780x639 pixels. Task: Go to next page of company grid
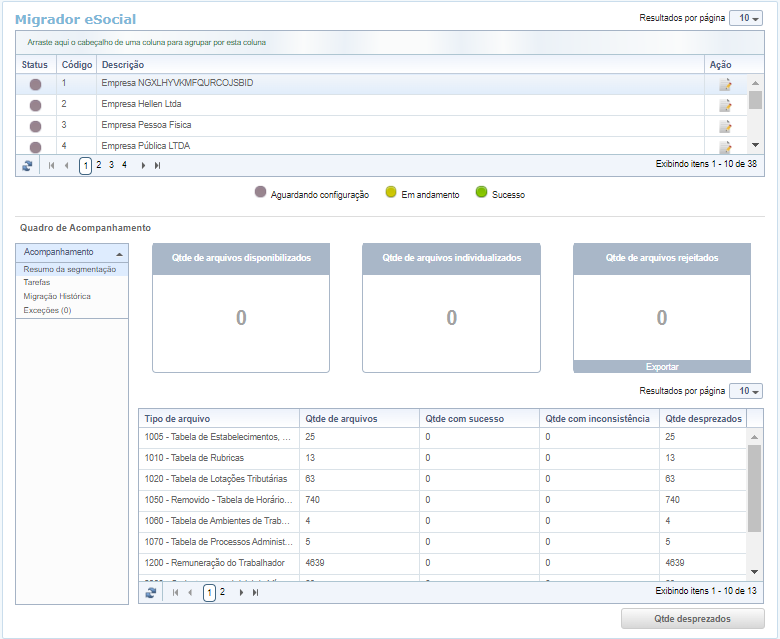point(143,165)
